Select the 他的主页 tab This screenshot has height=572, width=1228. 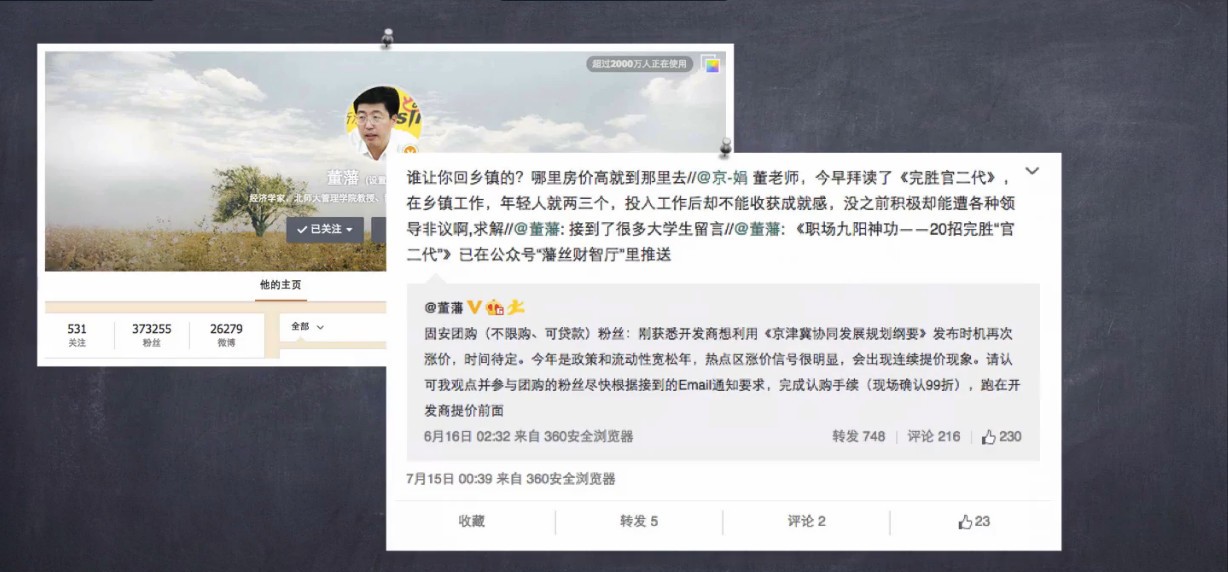(280, 285)
